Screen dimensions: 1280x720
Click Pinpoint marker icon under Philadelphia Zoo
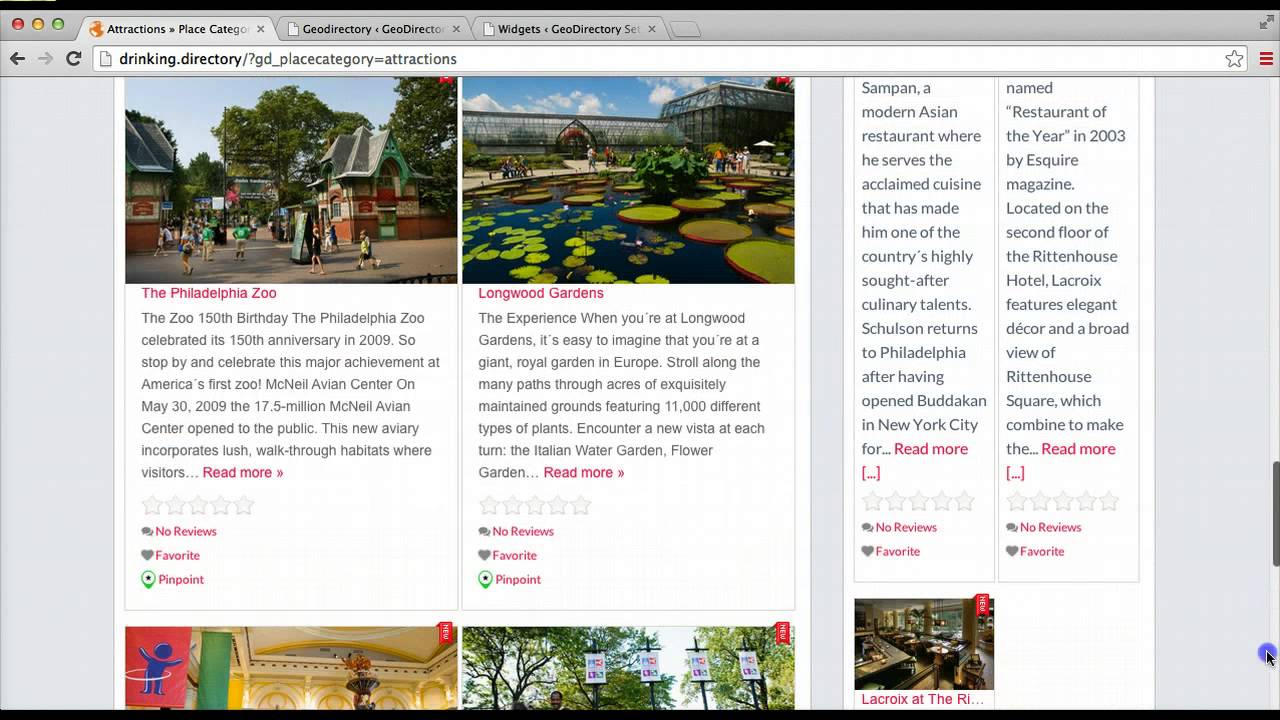pyautogui.click(x=148, y=580)
